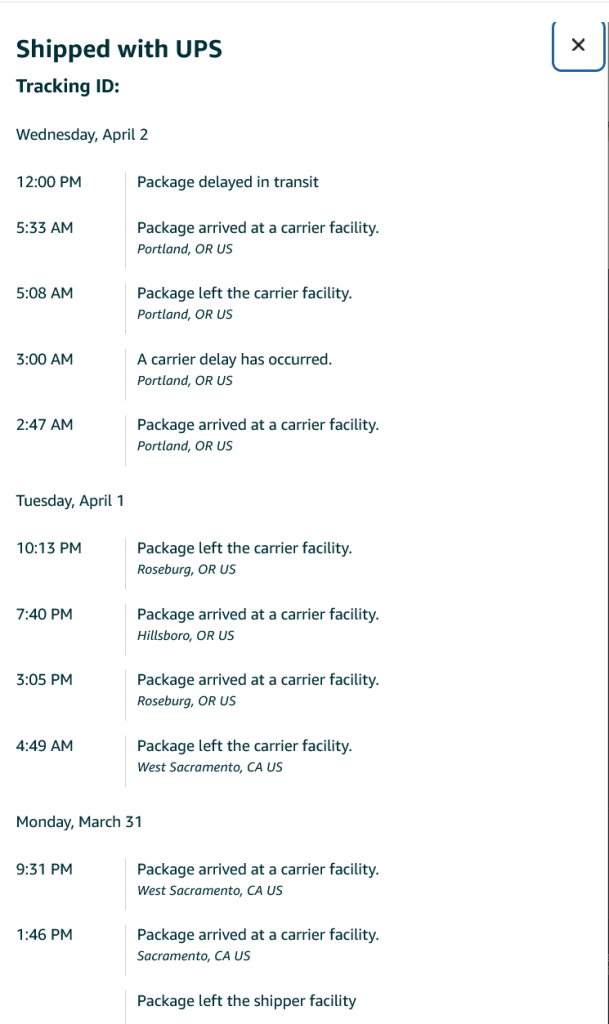Click the 5:08 AM left carrier facility entry
The height and width of the screenshot is (1024, 609).
click(x=244, y=293)
